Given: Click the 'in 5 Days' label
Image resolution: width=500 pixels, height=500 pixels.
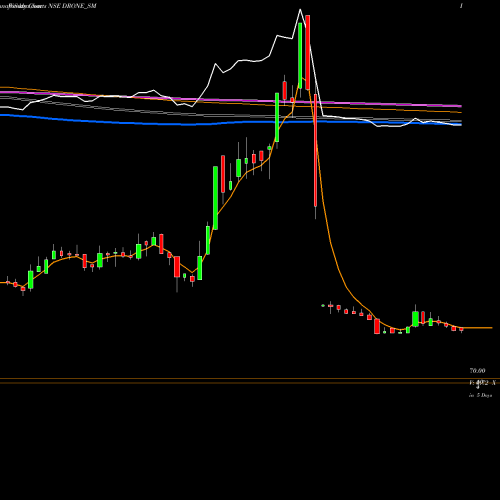Looking at the screenshot, I should (x=480, y=395).
